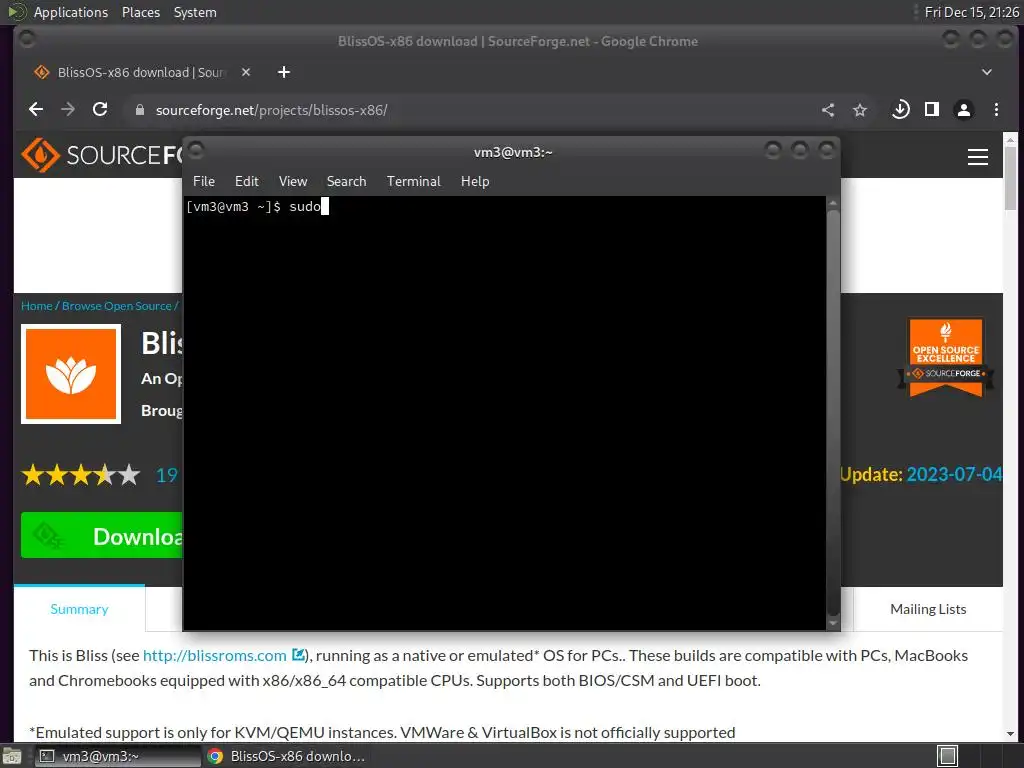The image size is (1024, 768).
Task: Open the terminal Search menu
Action: [346, 181]
